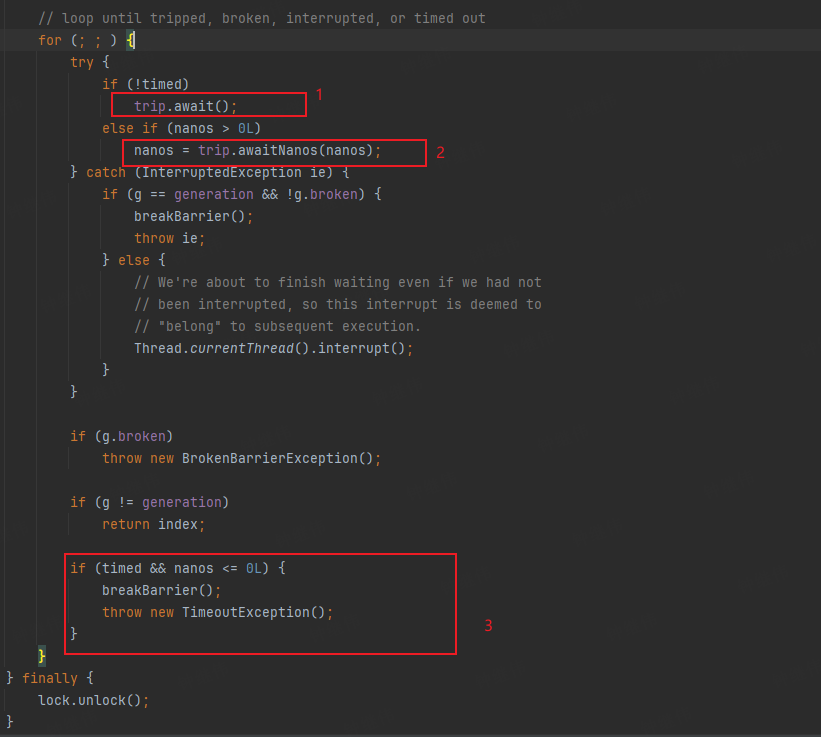Select the throw new TimeoutException() line in box 3
The height and width of the screenshot is (737, 821).
pos(216,612)
